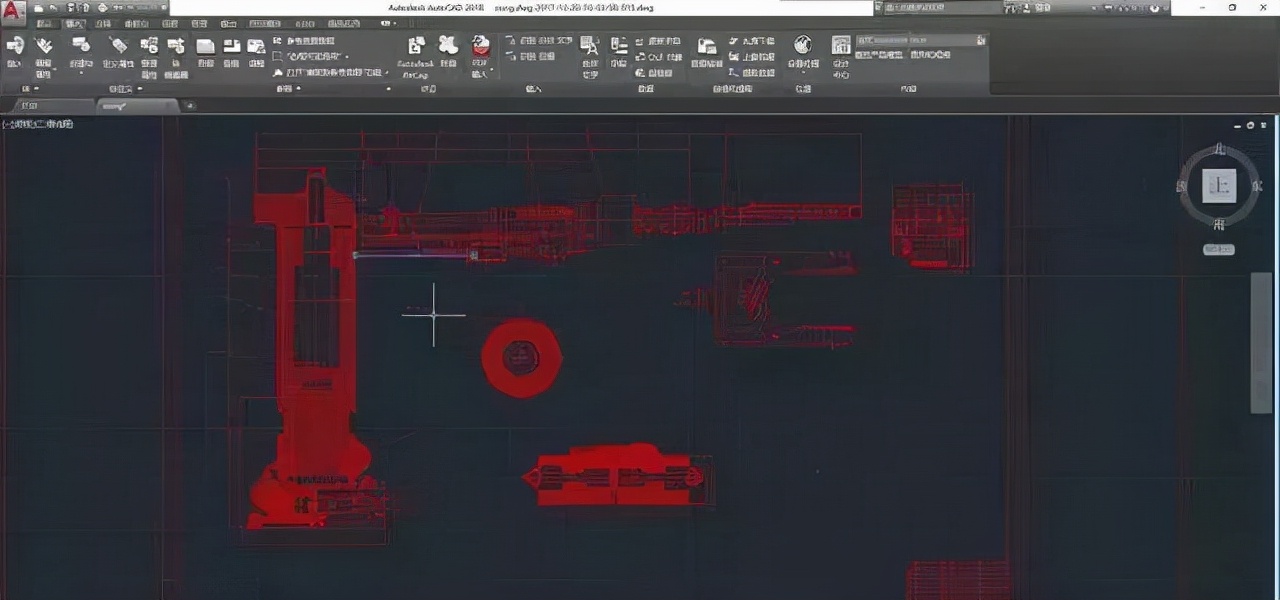Click the south compass label on the ViewCube
Image resolution: width=1280 pixels, height=600 pixels.
(1218, 224)
